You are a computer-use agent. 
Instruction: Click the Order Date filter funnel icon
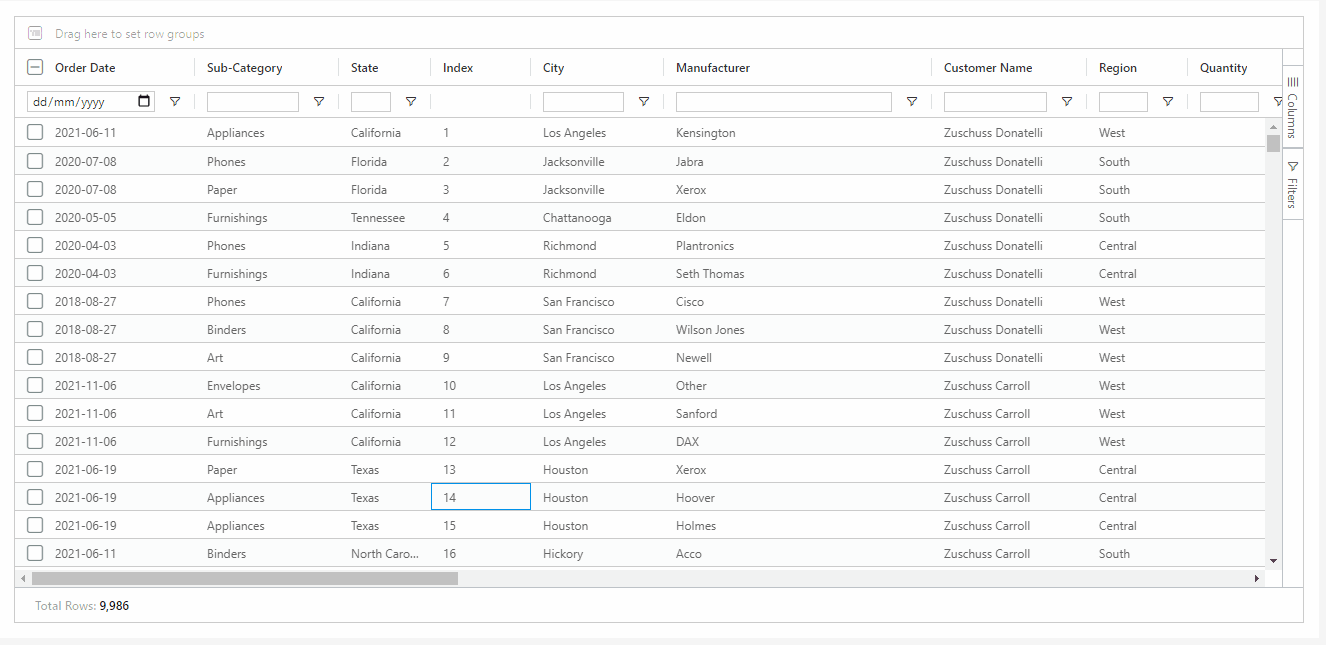[175, 102]
